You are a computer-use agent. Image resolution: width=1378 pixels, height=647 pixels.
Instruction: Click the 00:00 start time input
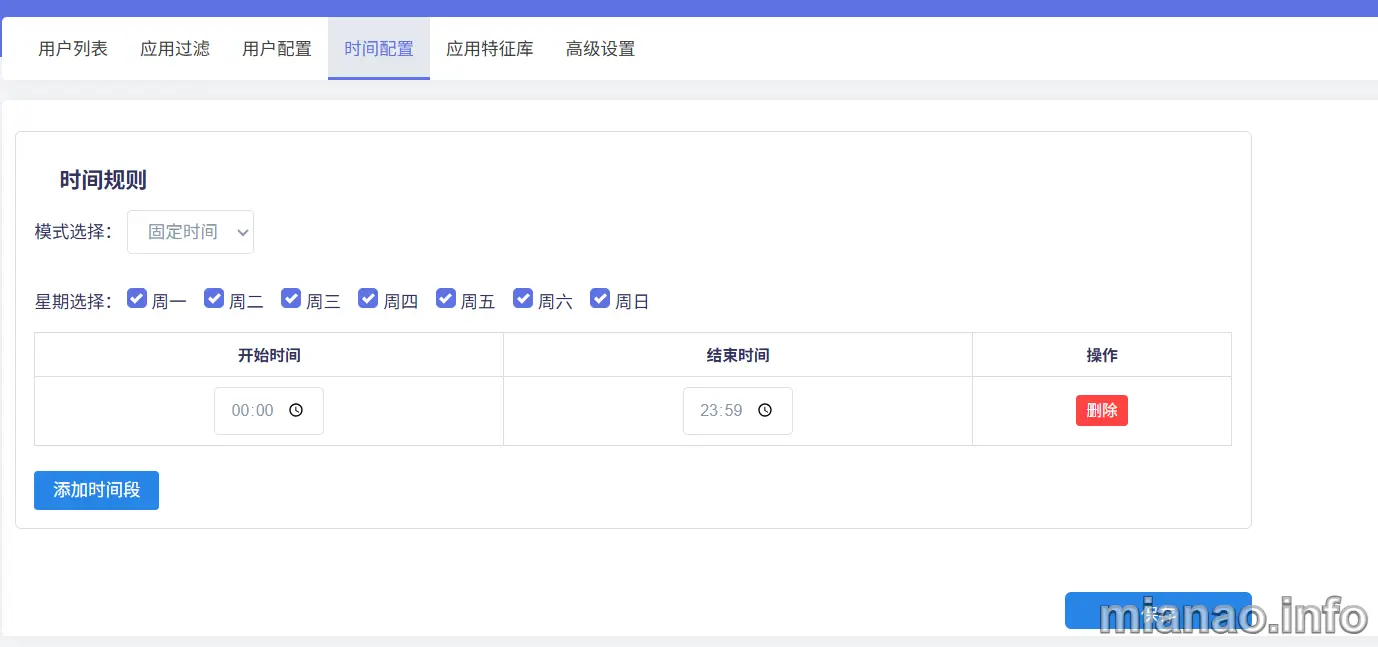coord(253,411)
